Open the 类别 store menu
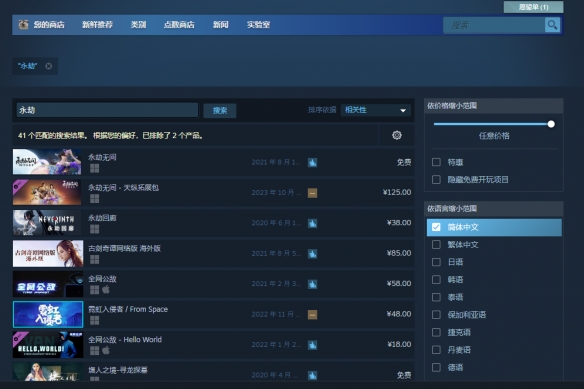The height and width of the screenshot is (389, 584). click(138, 25)
